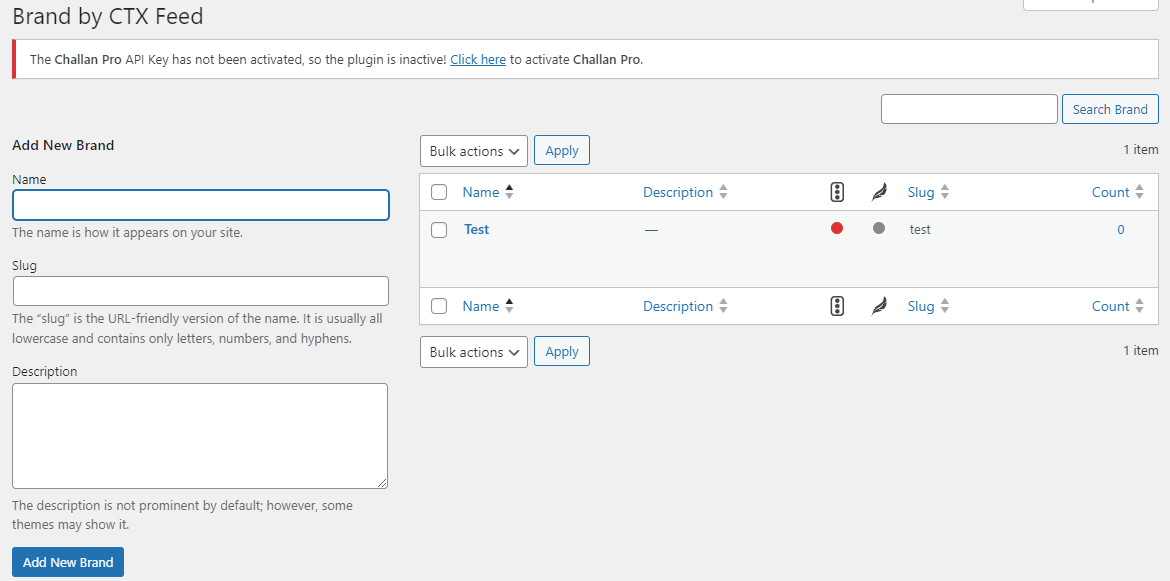Check the select-all checkbox in table header
The height and width of the screenshot is (581, 1170).
point(439,192)
